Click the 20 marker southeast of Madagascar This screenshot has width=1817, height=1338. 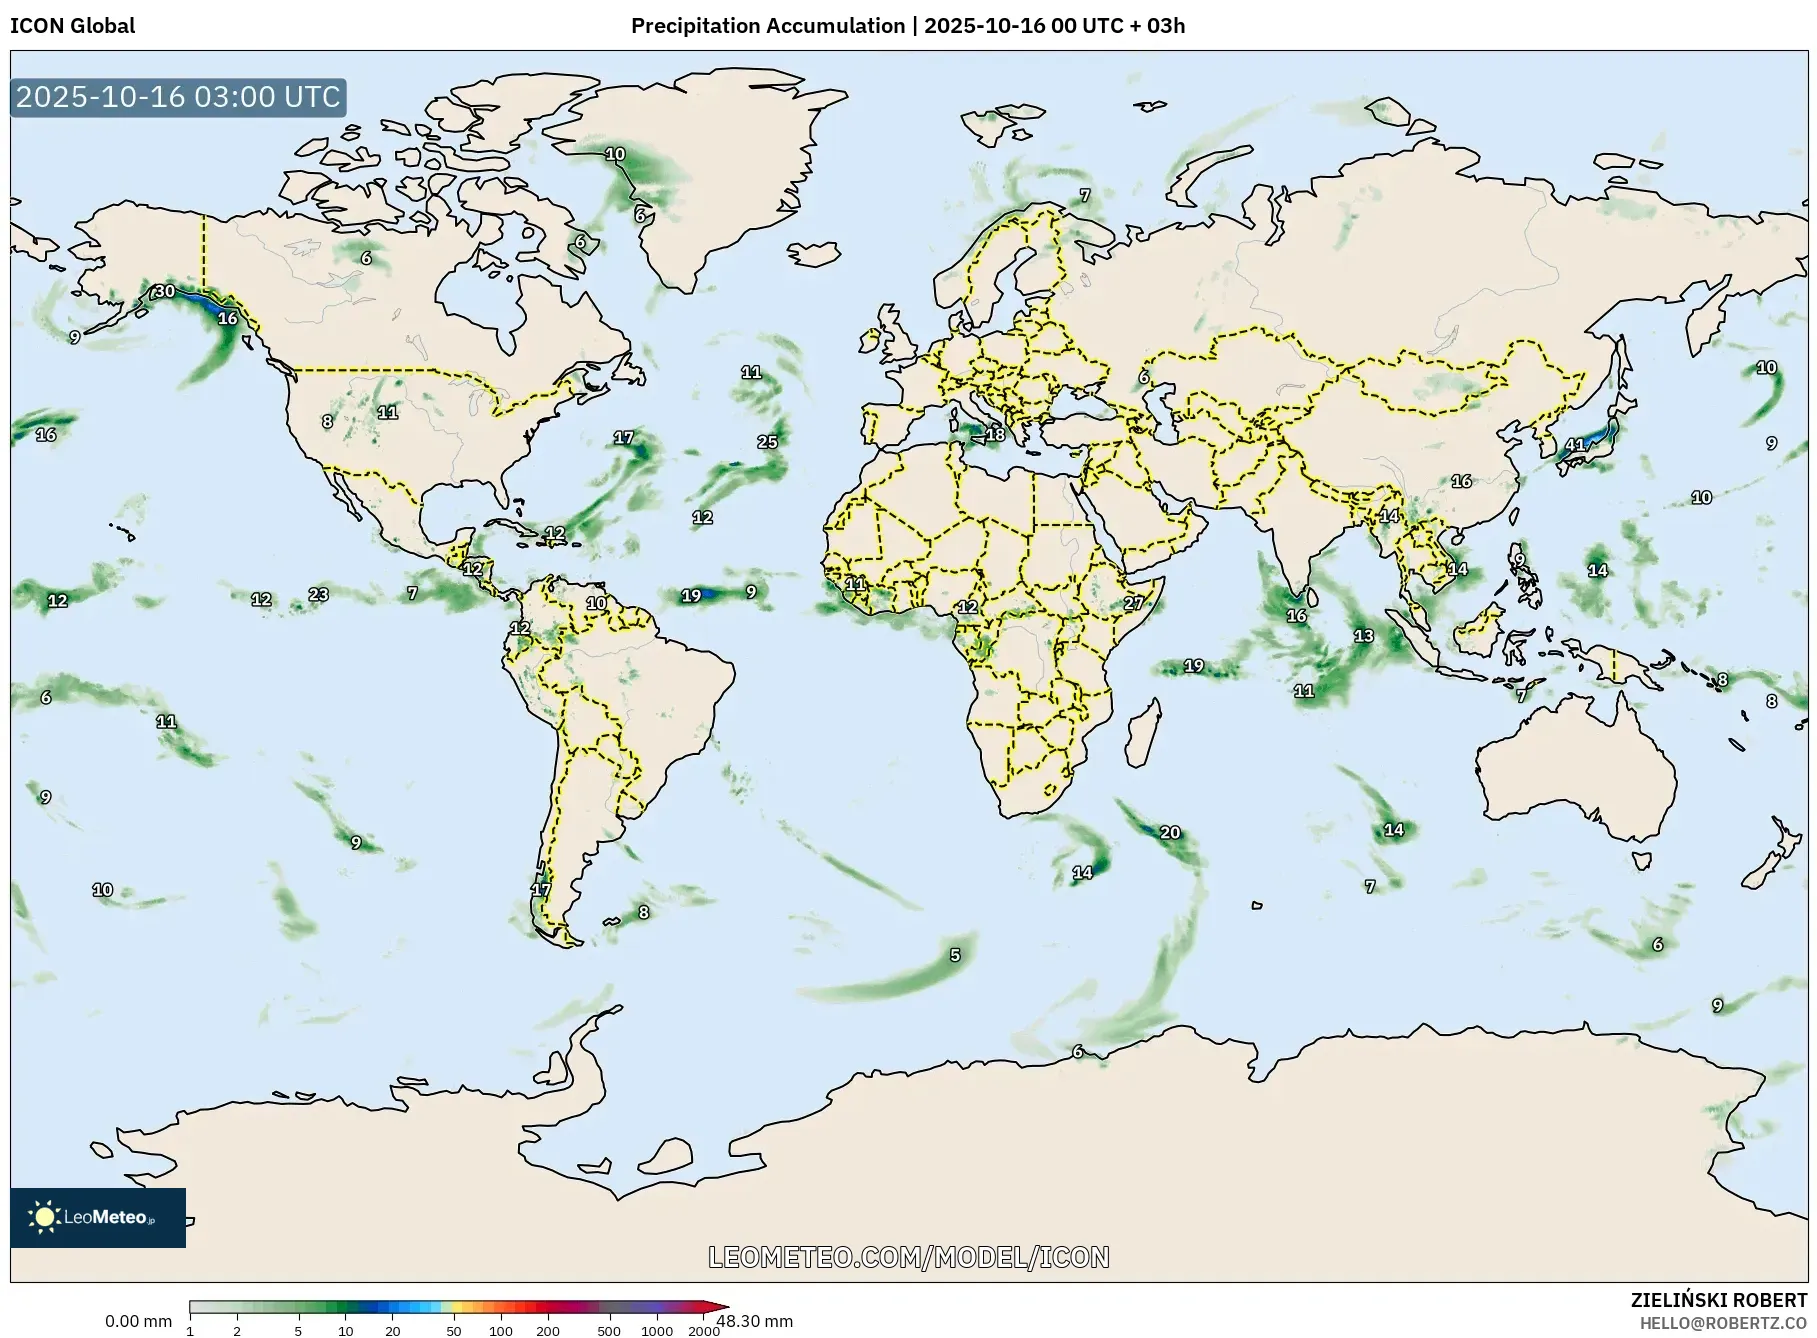(x=1170, y=832)
